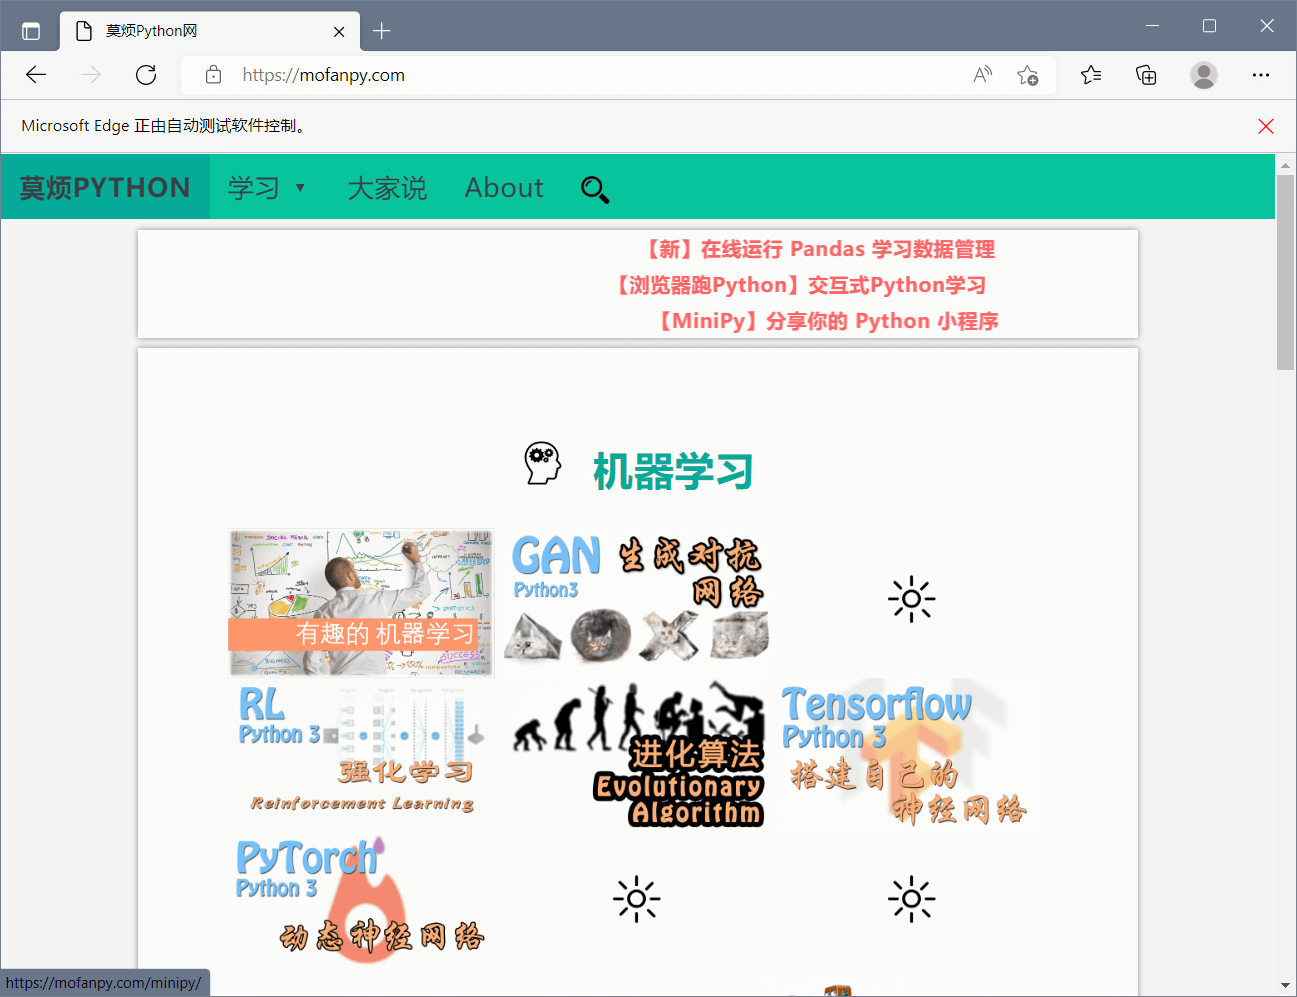Go to 莫烦PYTHON home logo
Screen dimensions: 1297x997
105,187
